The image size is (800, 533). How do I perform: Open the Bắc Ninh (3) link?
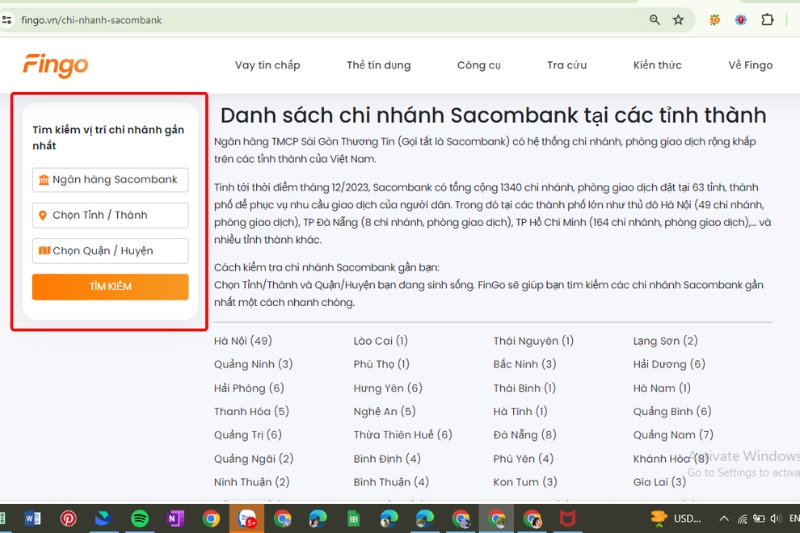[524, 364]
